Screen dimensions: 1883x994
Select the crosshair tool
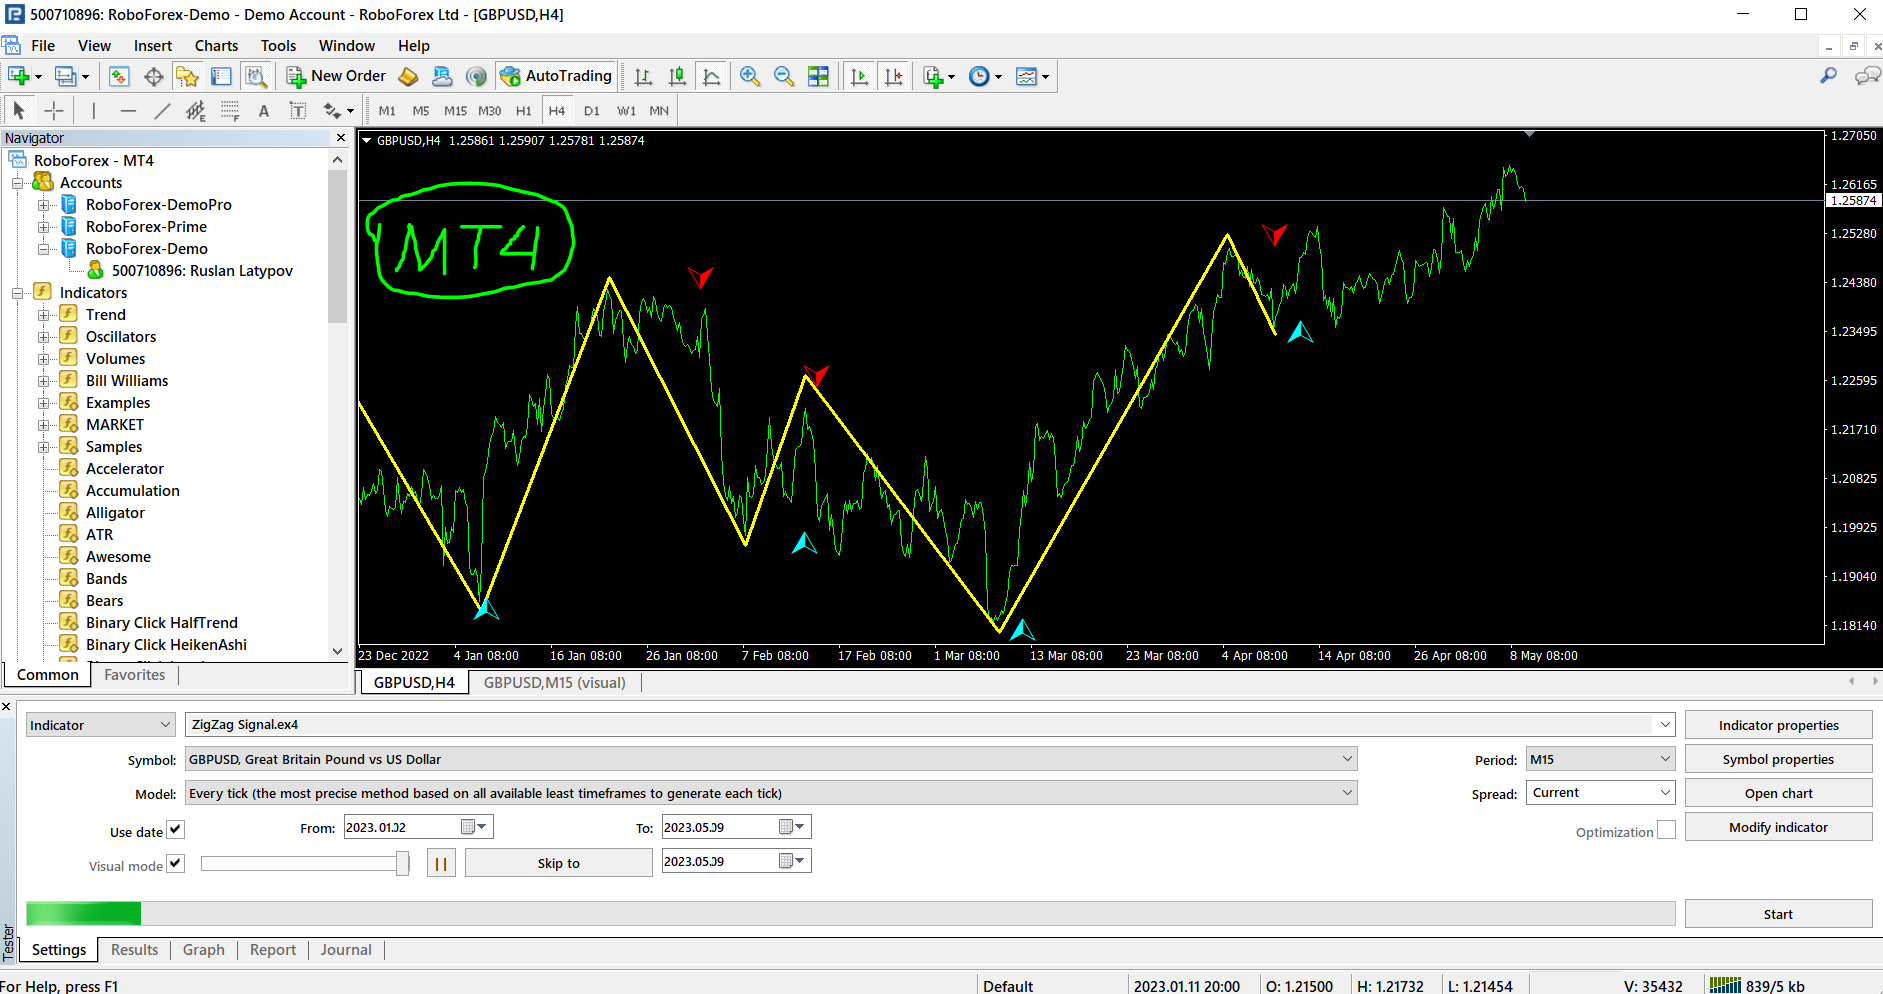point(54,110)
